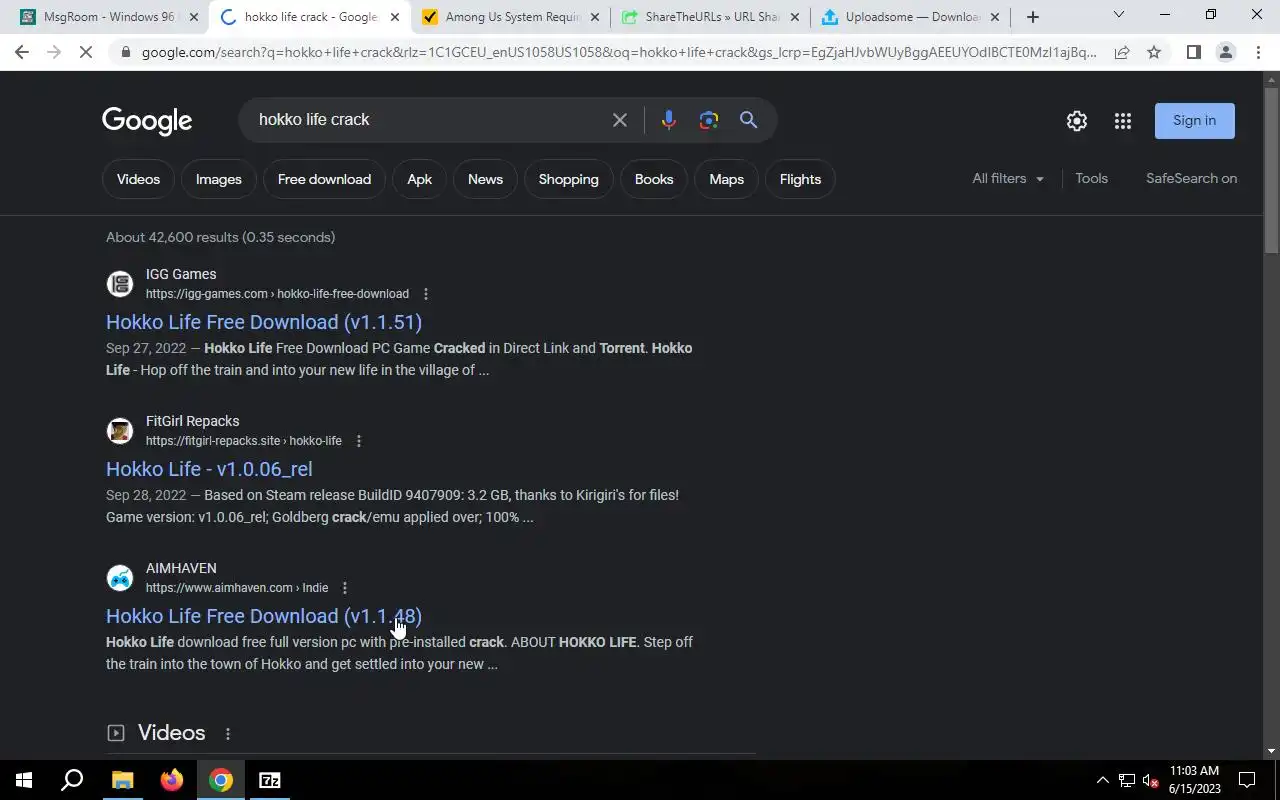Open Hokko Life Free Download (v1.1.48) link
The height and width of the screenshot is (800, 1280).
coord(264,616)
